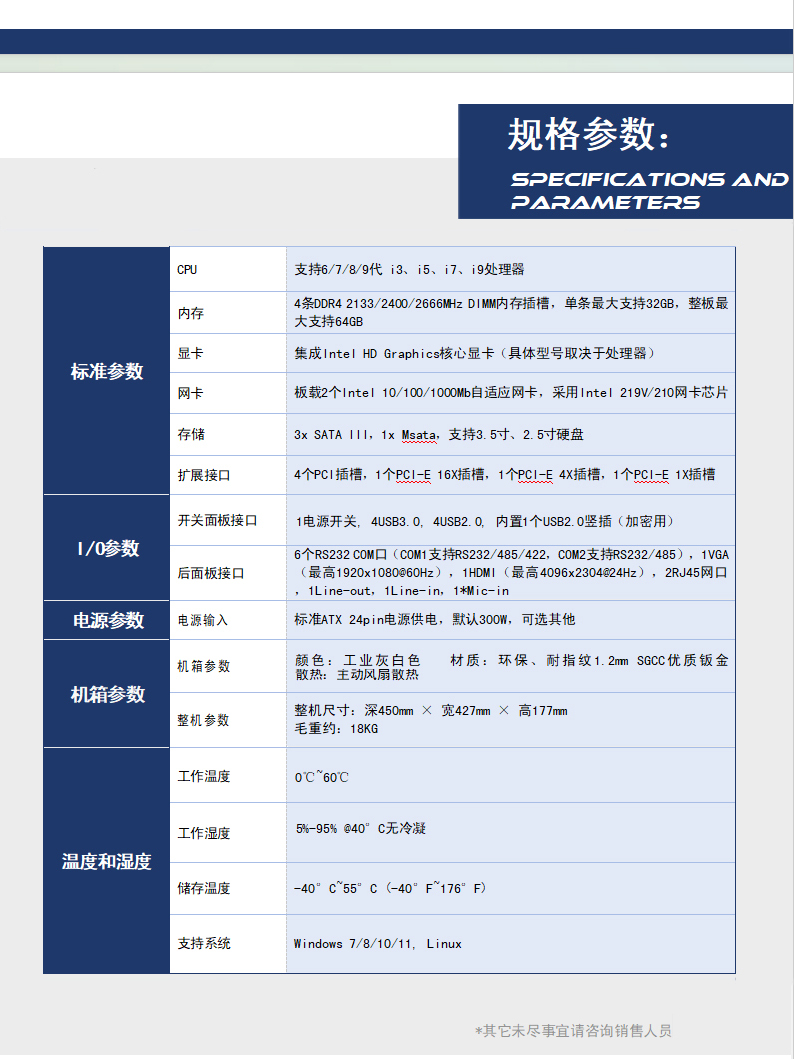Image resolution: width=794 pixels, height=1059 pixels.
Task: Click the 机箱参数 dark blue header cell
Action: [107, 694]
